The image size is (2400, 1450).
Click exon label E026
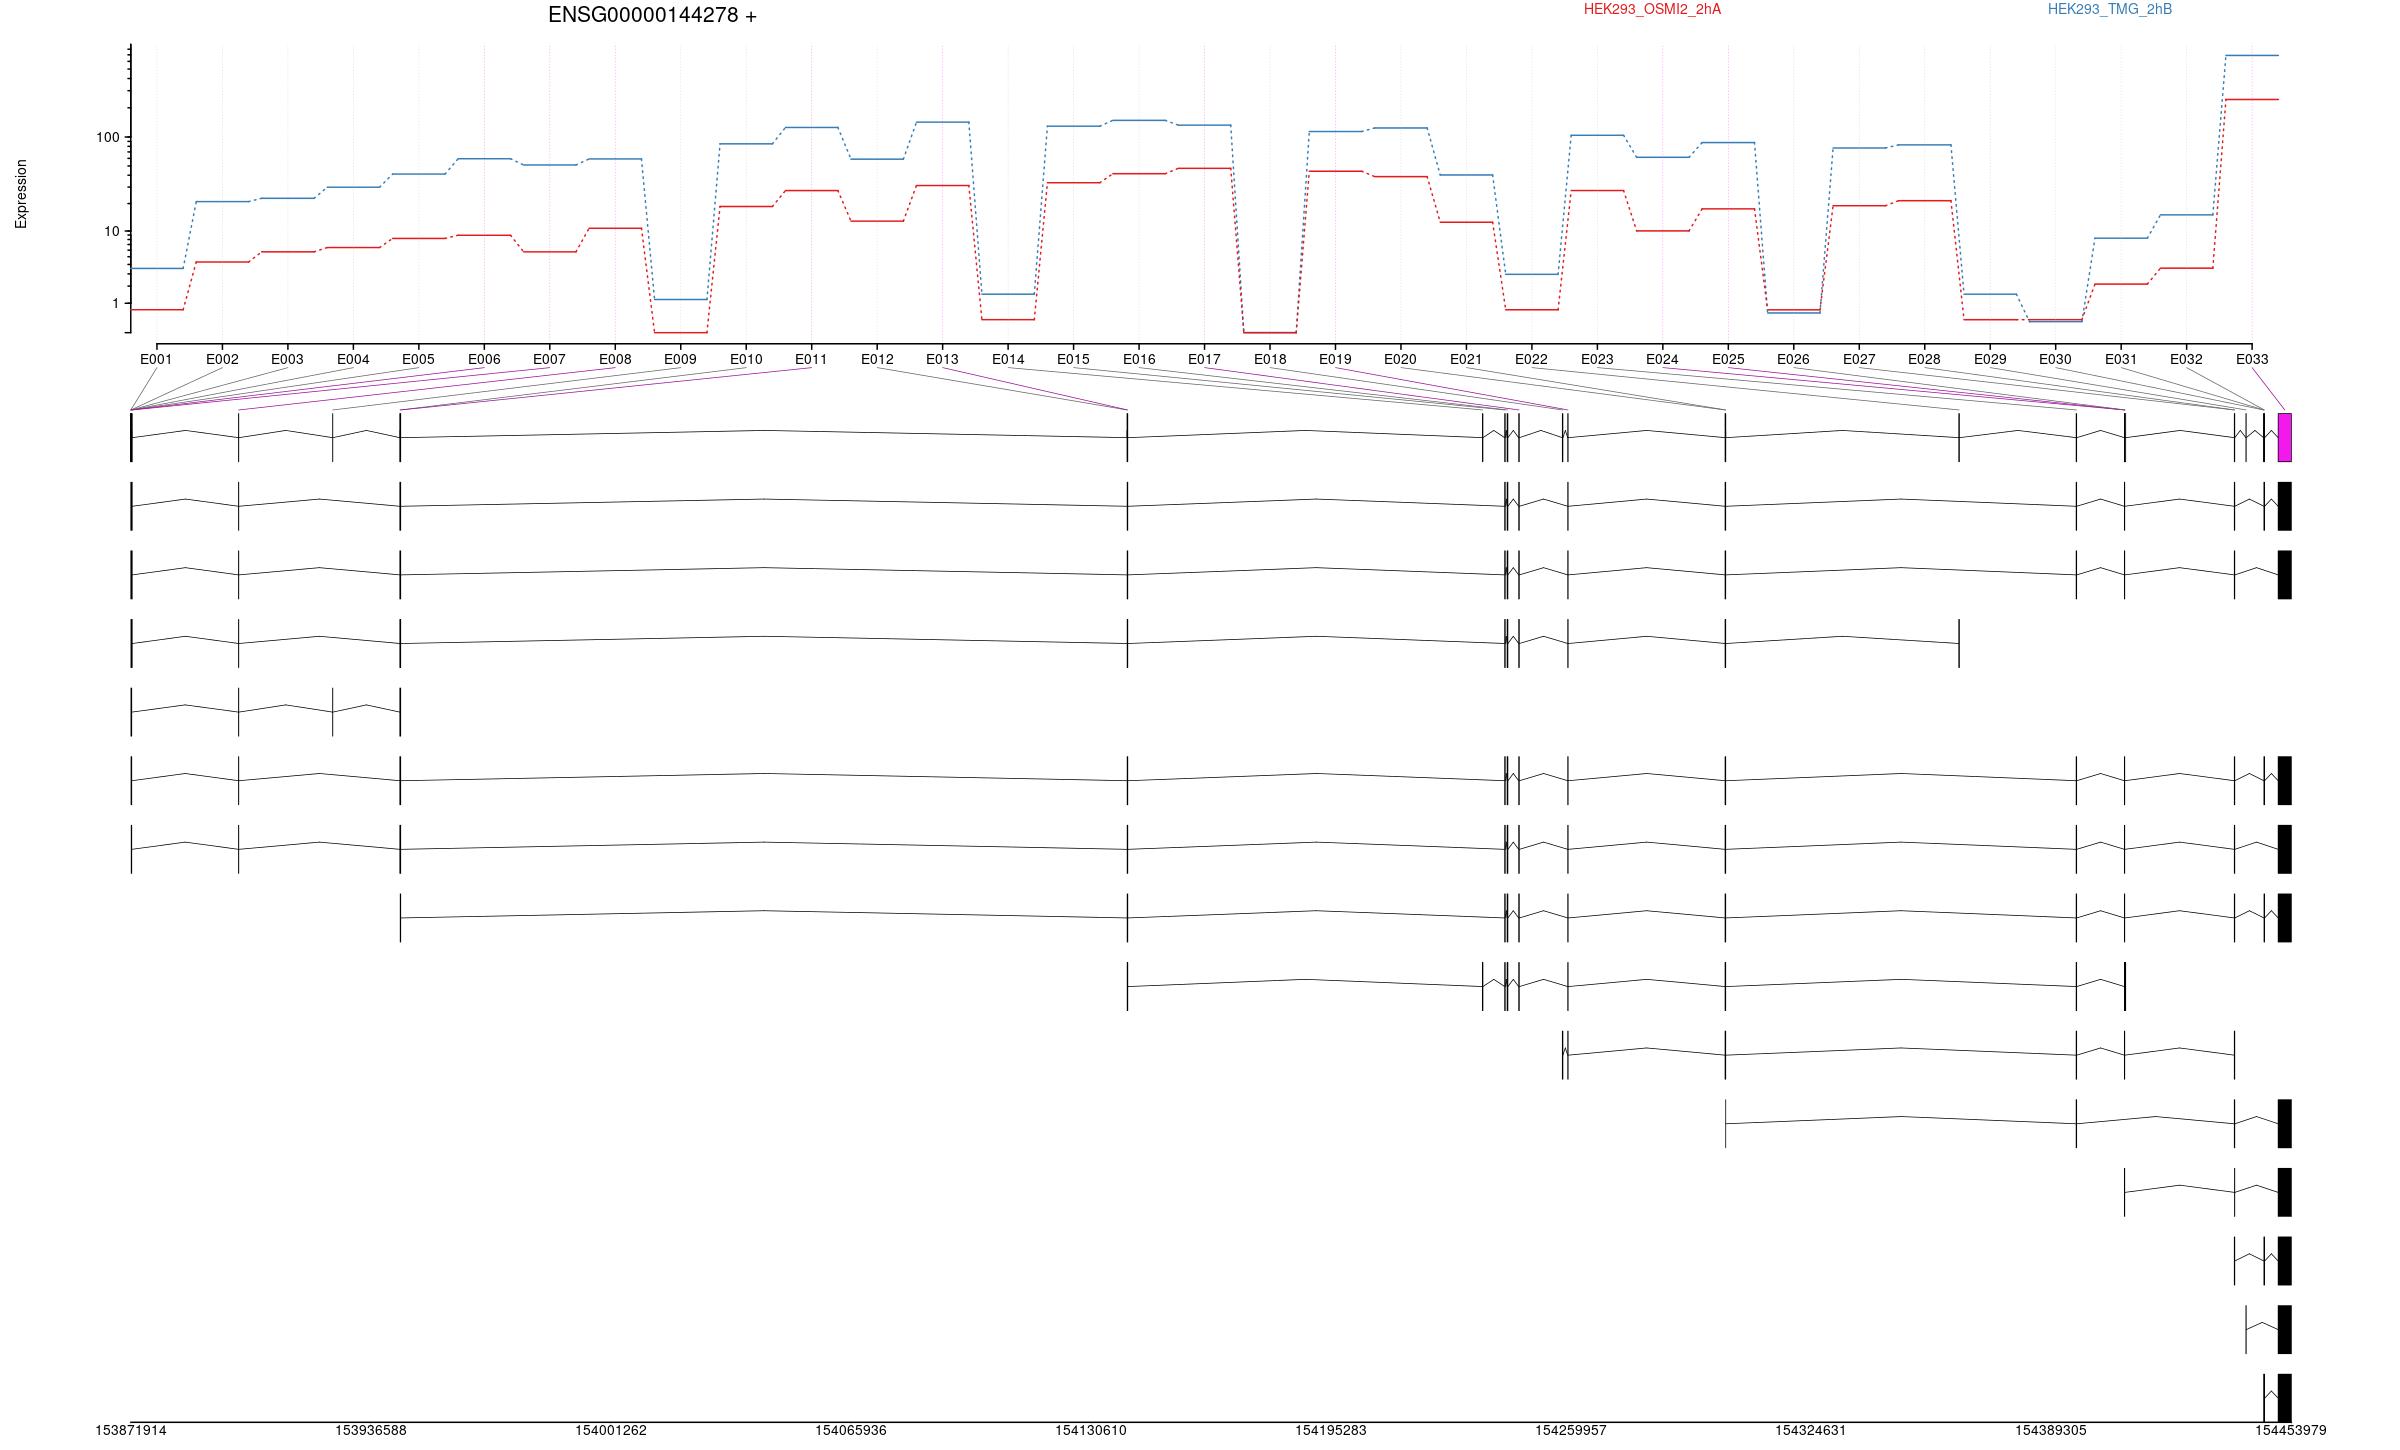pos(1793,359)
